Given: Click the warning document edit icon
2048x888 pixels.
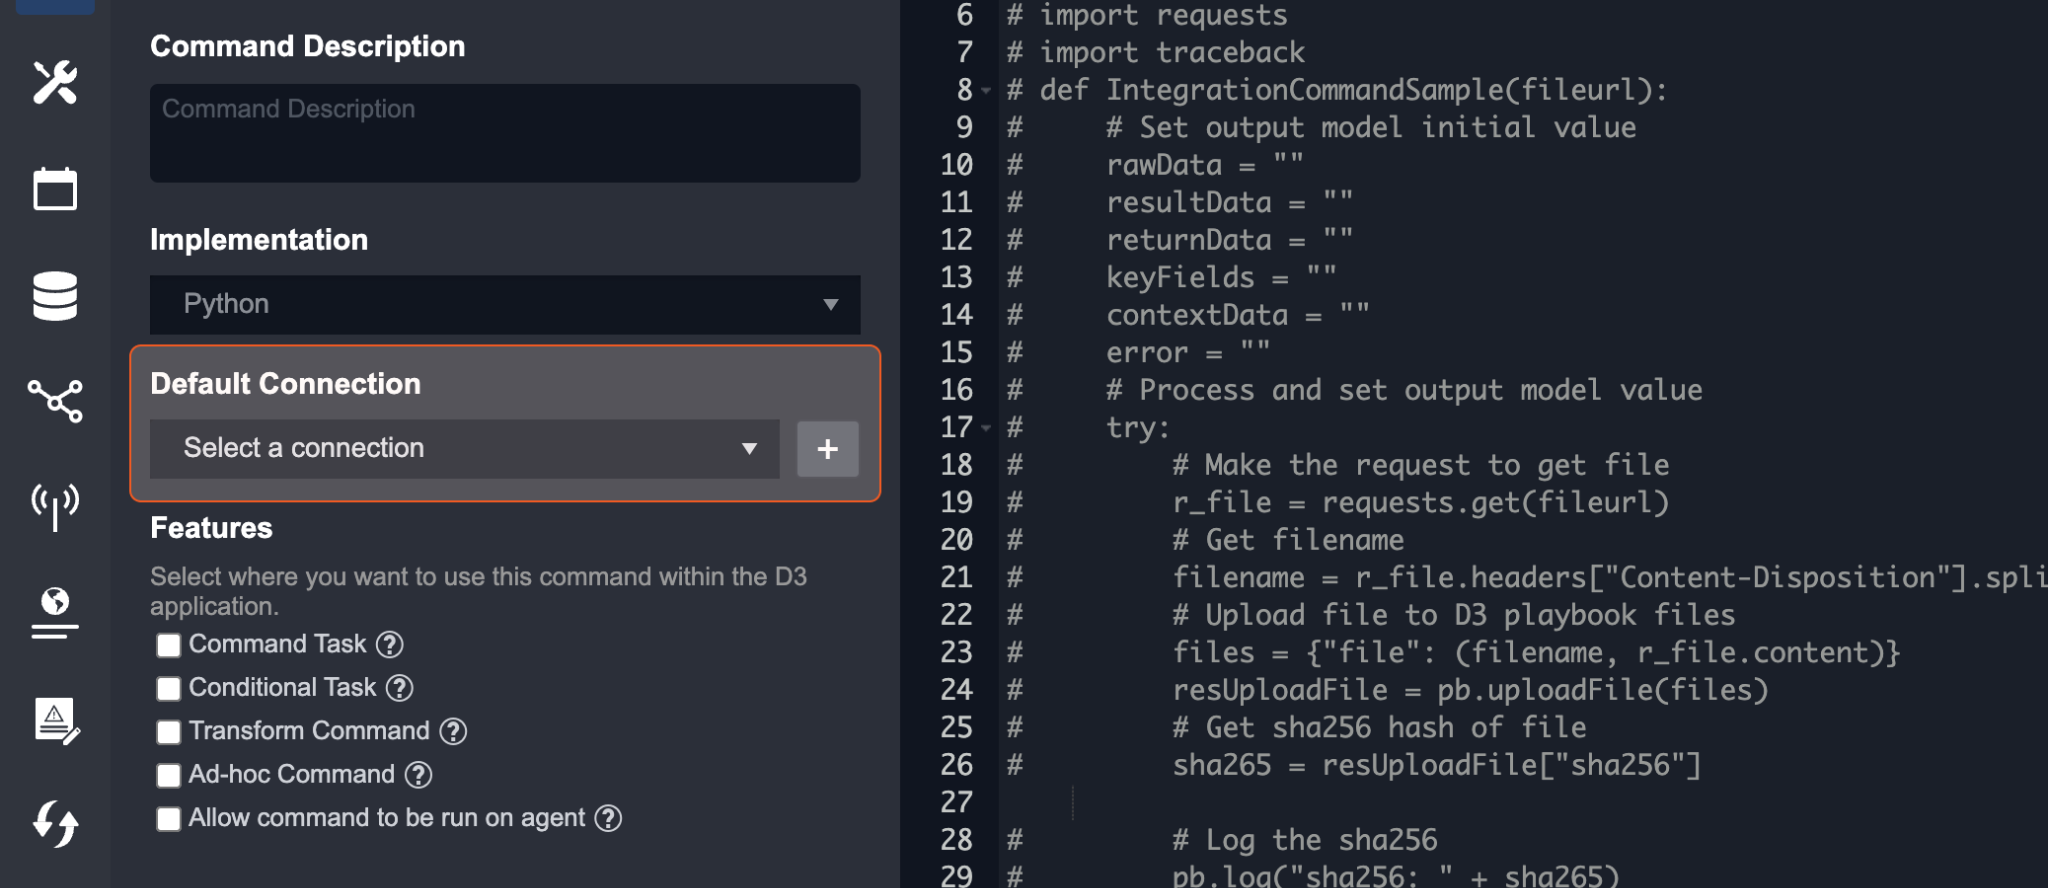Looking at the screenshot, I should coord(55,721).
